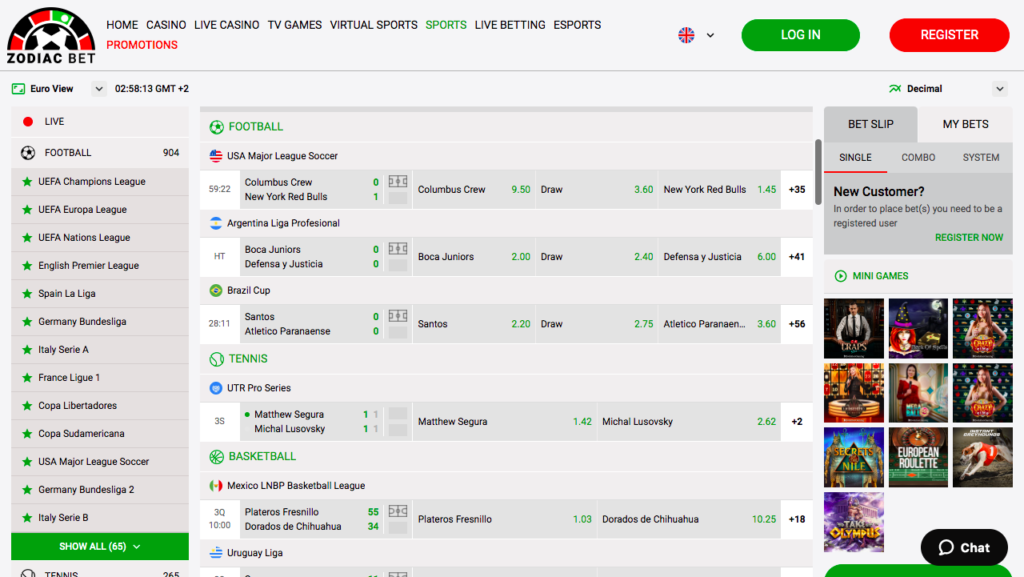
Task: Click the Euro View layout icon
Action: 18,89
